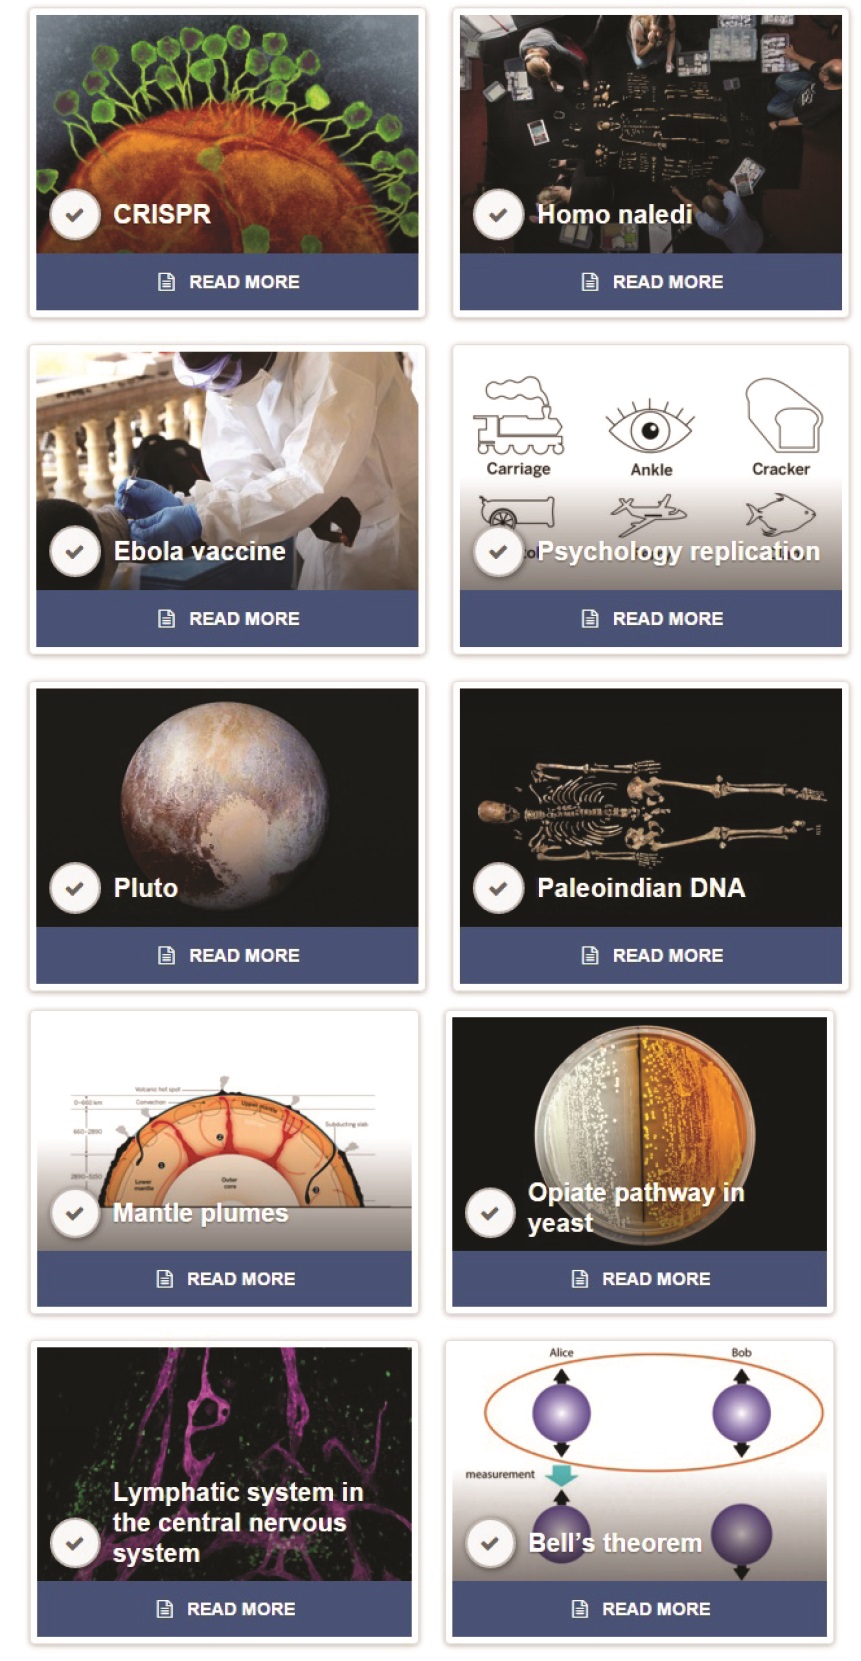The image size is (861, 1661).
Task: Open the Pluto planet image thumbnail
Action: [x=227, y=806]
